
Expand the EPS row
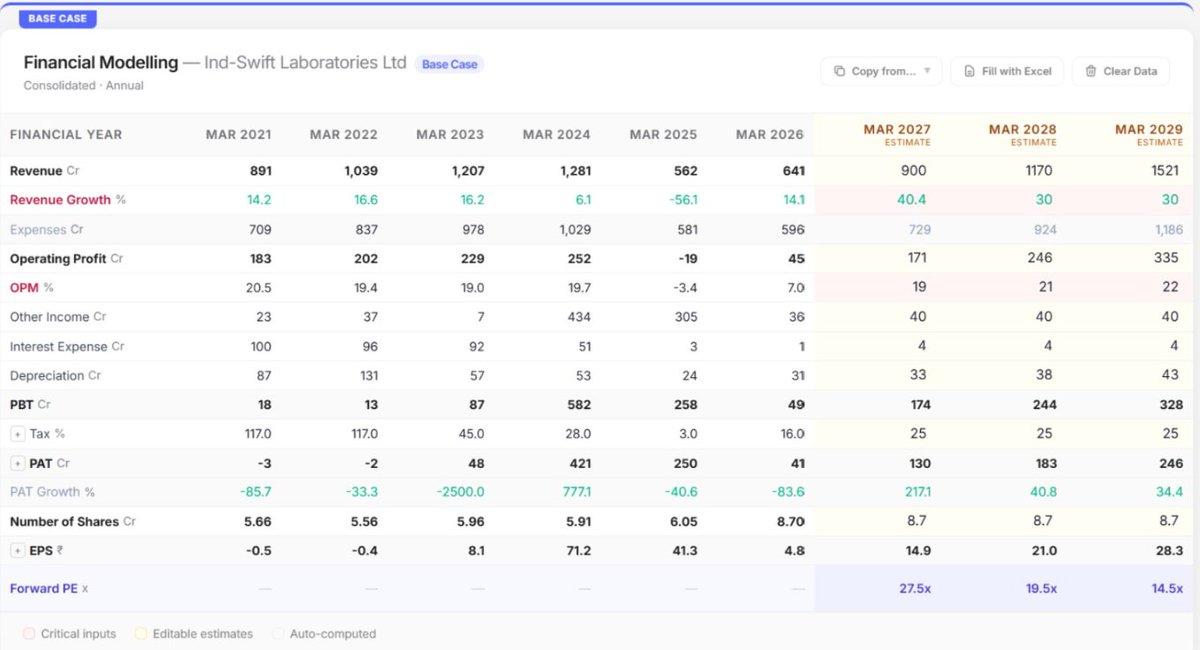[x=18, y=551]
